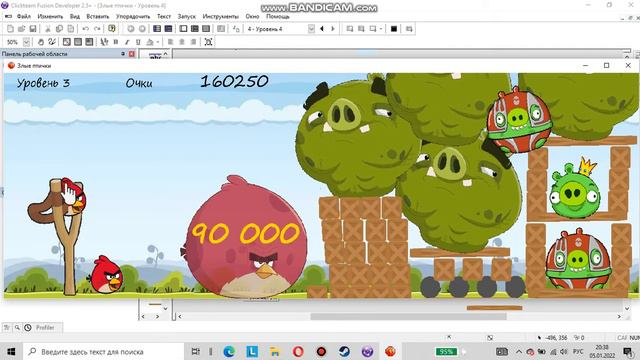Image resolution: width=640 pixels, height=360 pixels.
Task: Align text left icon
Action: pos(170,42)
